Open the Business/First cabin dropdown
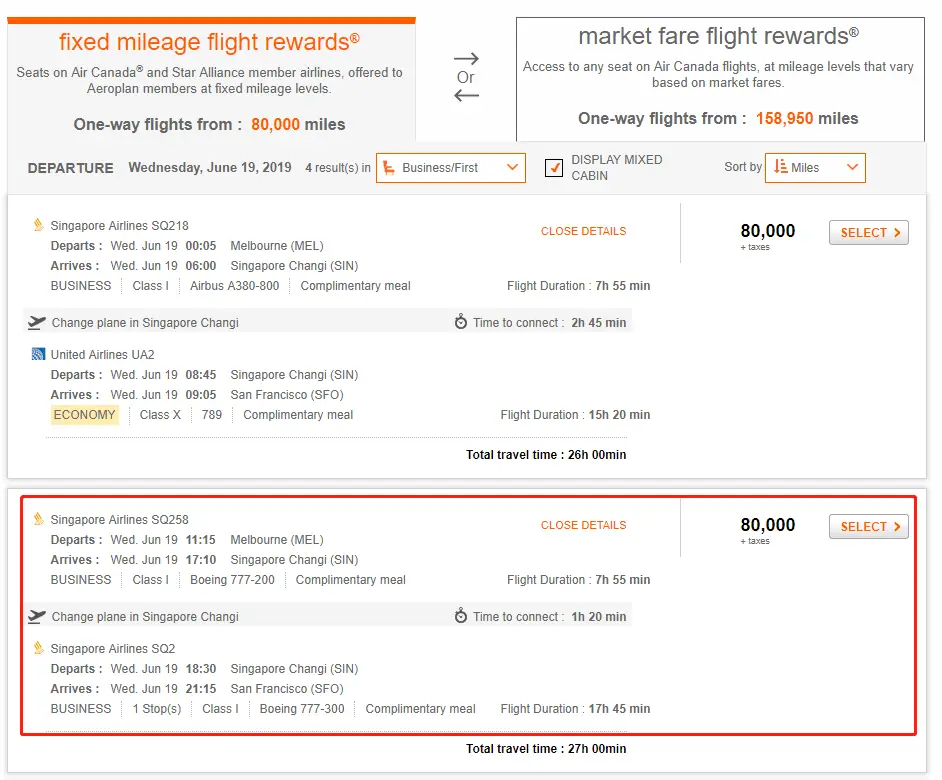 [x=451, y=168]
